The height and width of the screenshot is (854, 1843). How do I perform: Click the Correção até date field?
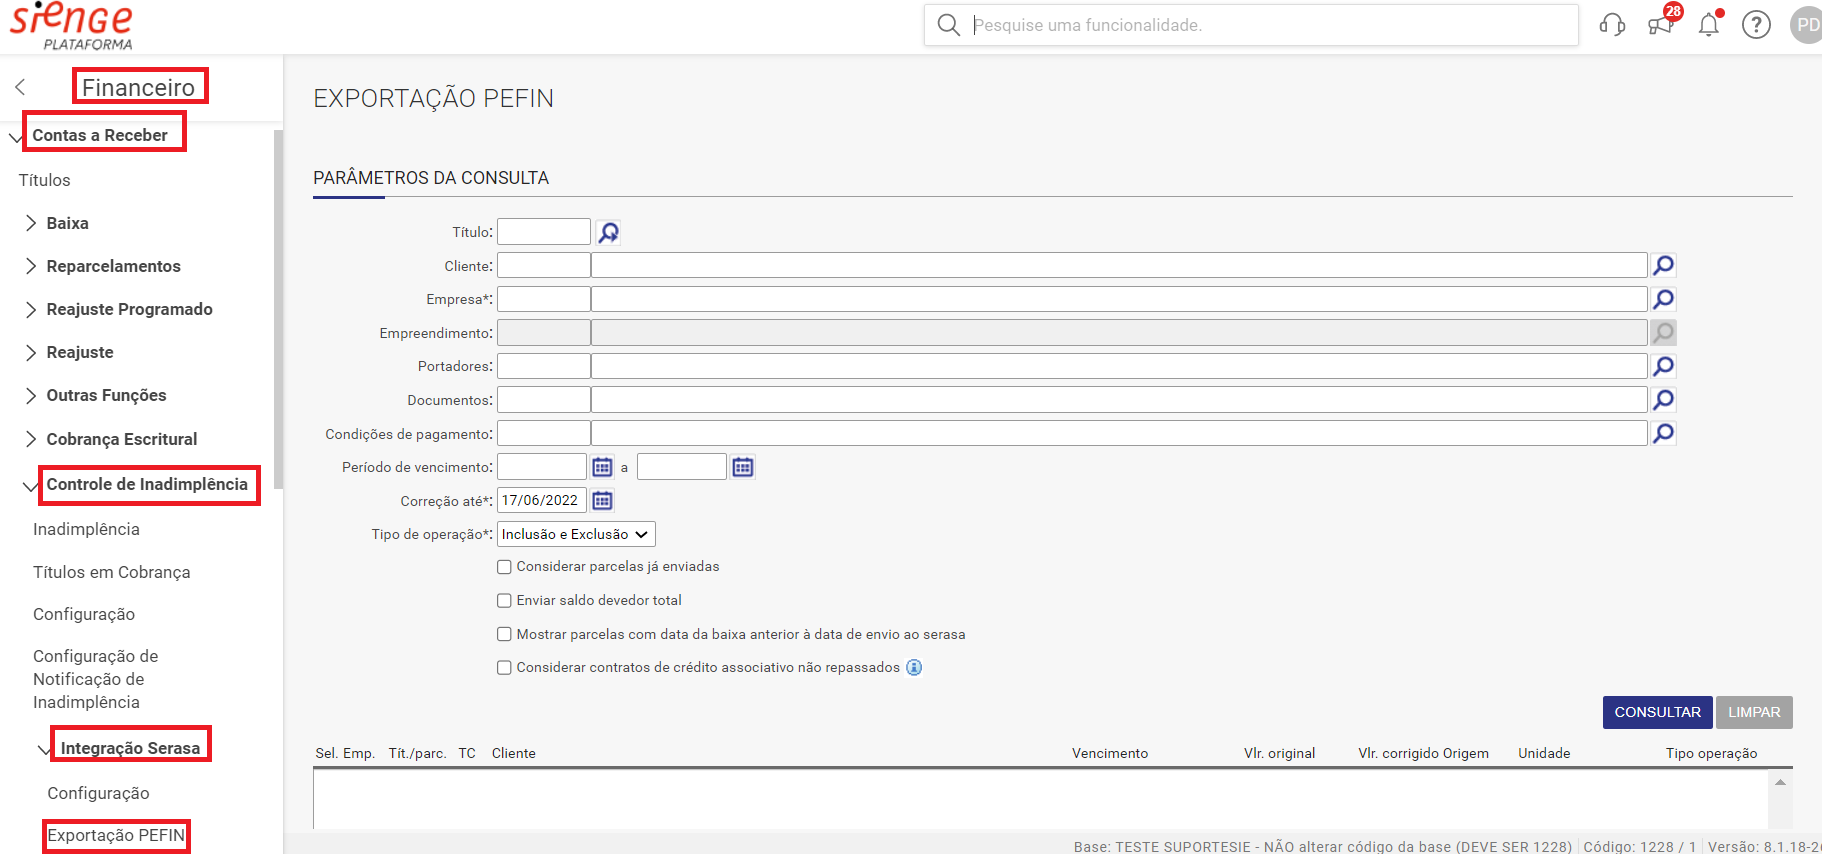pos(542,500)
